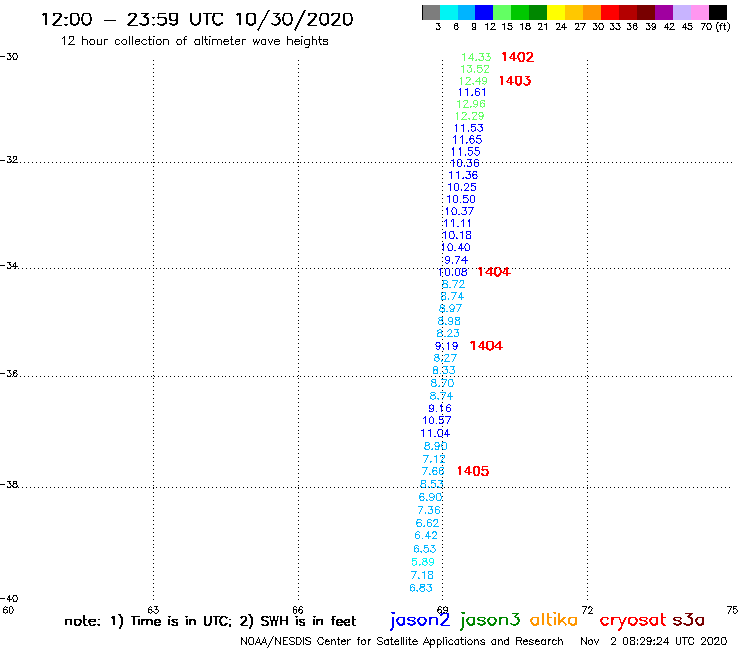Click the red cryosat legend label
This screenshot has width=740, height=650.
point(632,621)
